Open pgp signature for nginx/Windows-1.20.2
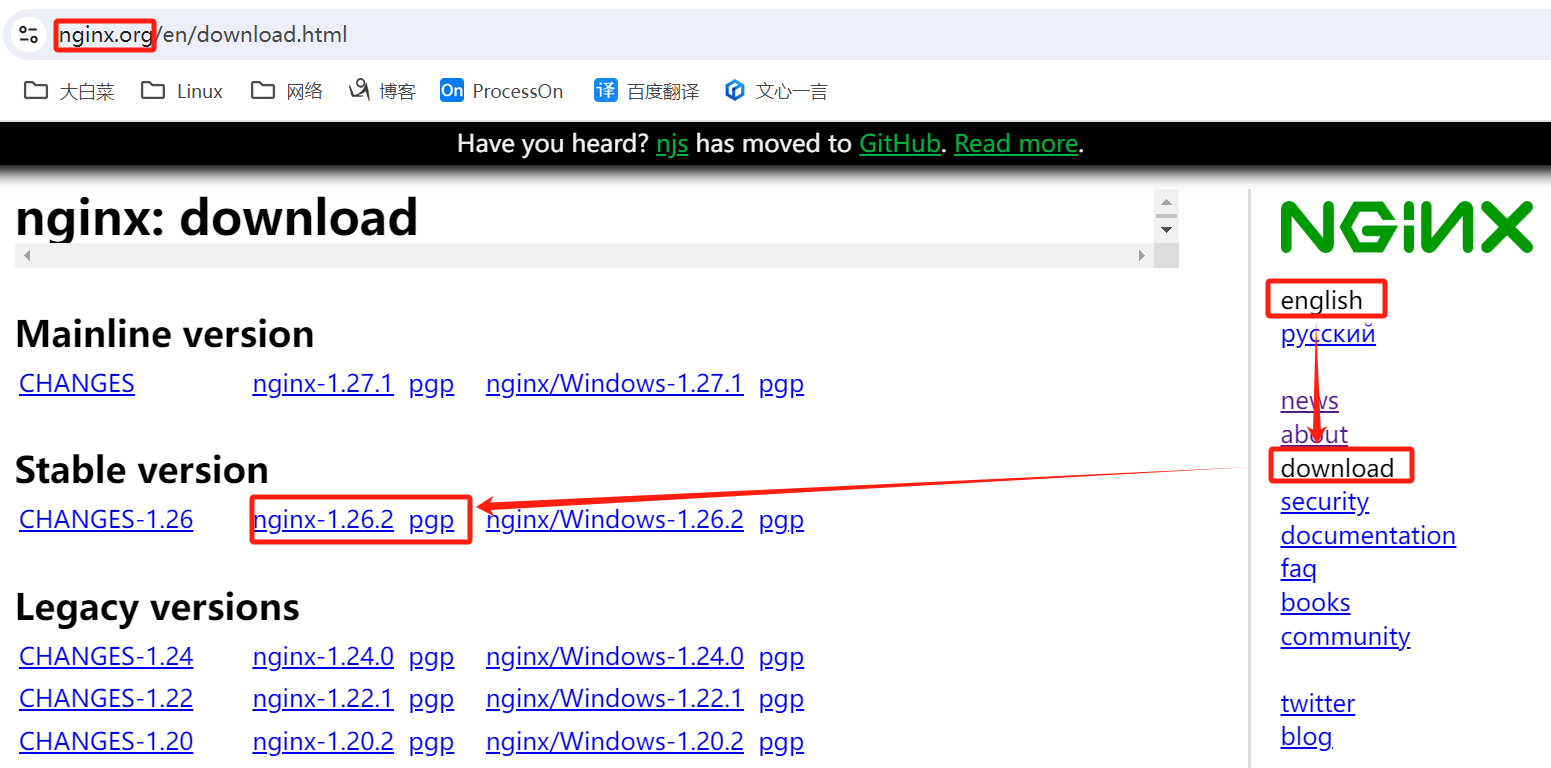 (x=781, y=742)
